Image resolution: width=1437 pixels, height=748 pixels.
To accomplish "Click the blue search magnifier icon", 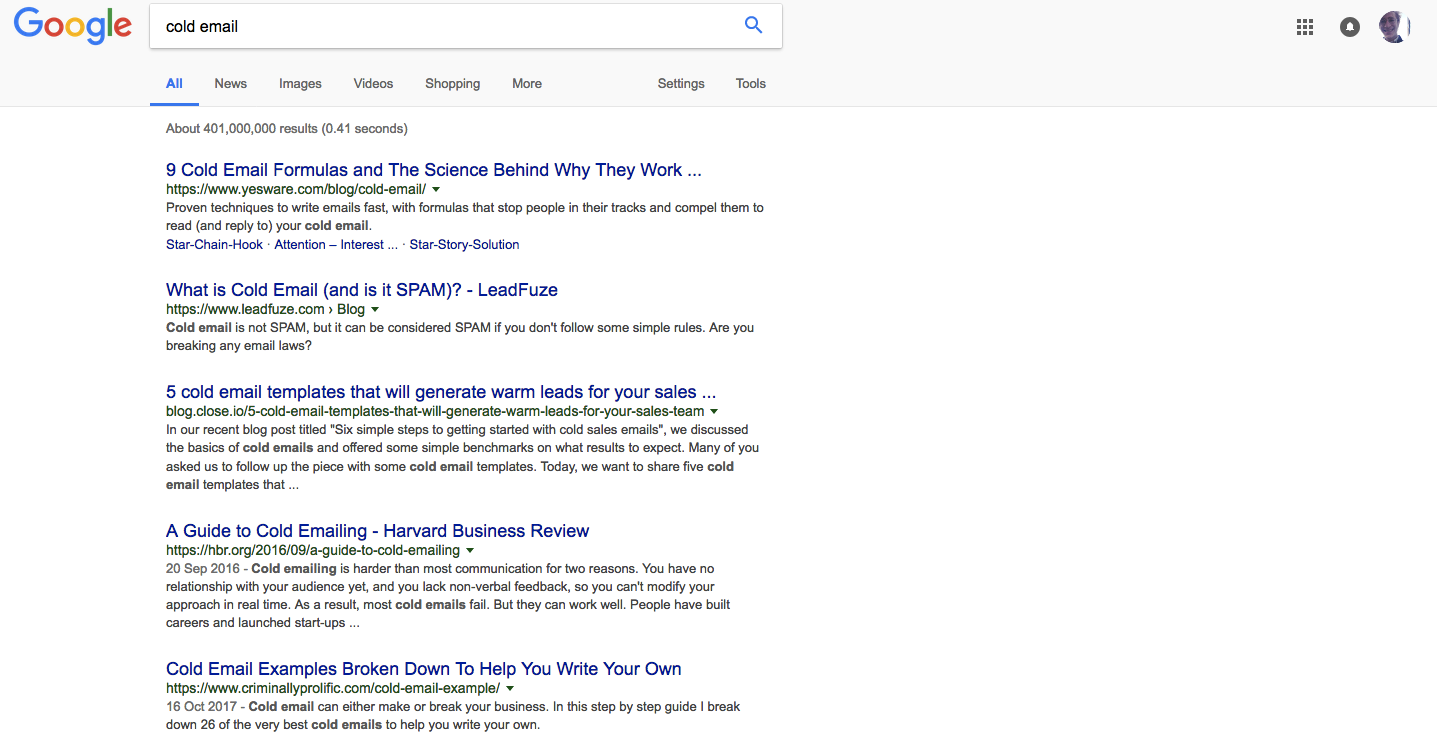I will 753,26.
